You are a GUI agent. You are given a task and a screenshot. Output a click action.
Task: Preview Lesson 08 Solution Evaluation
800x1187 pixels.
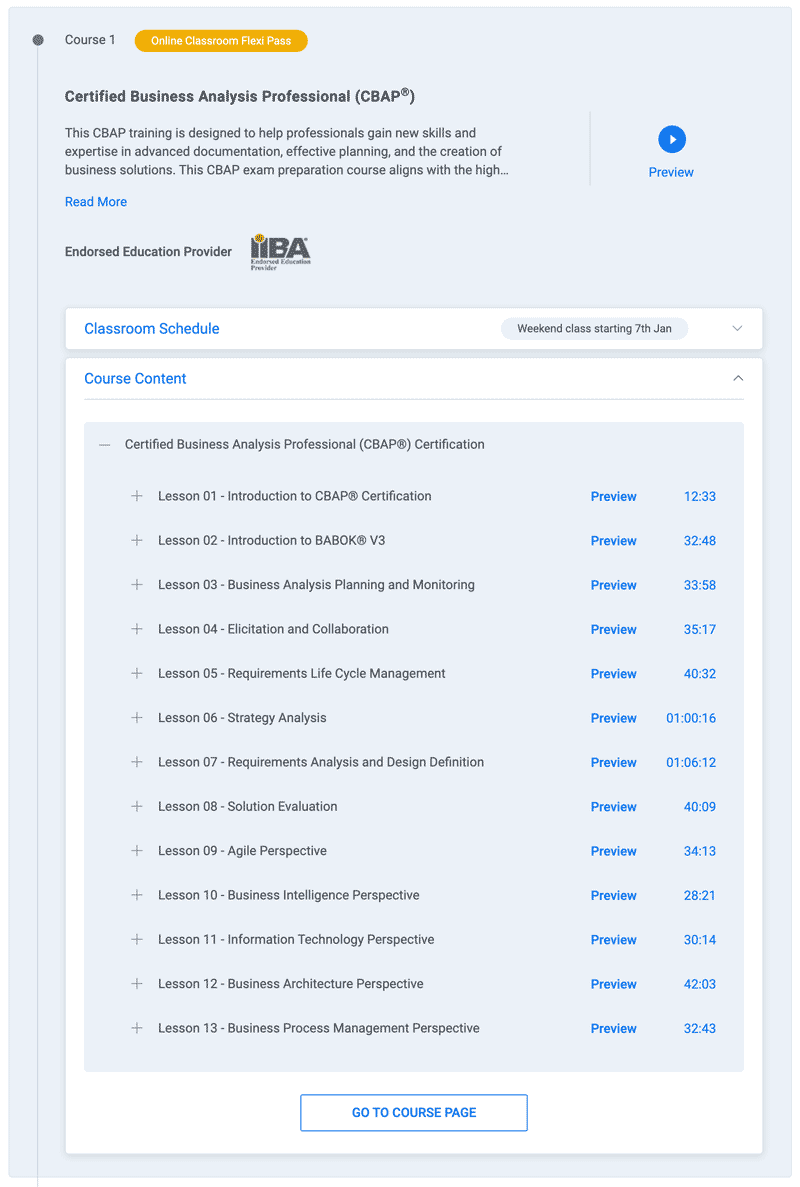point(613,807)
